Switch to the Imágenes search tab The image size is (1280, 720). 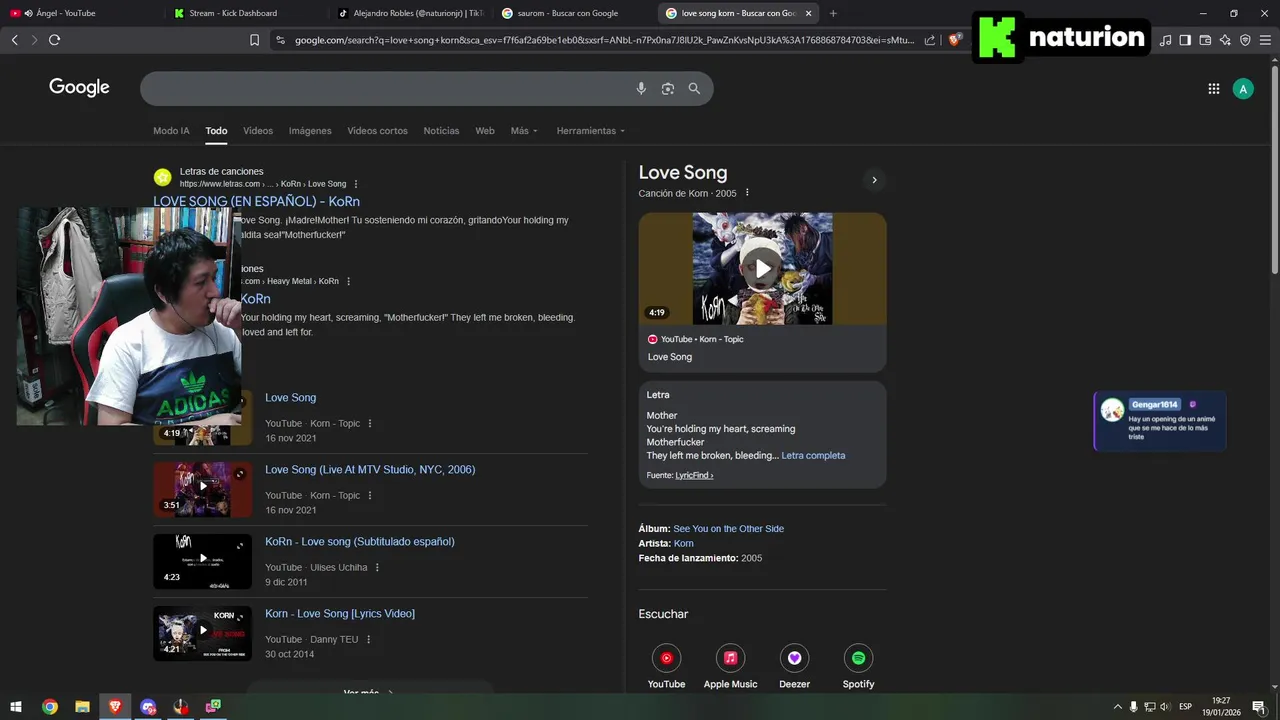click(310, 131)
